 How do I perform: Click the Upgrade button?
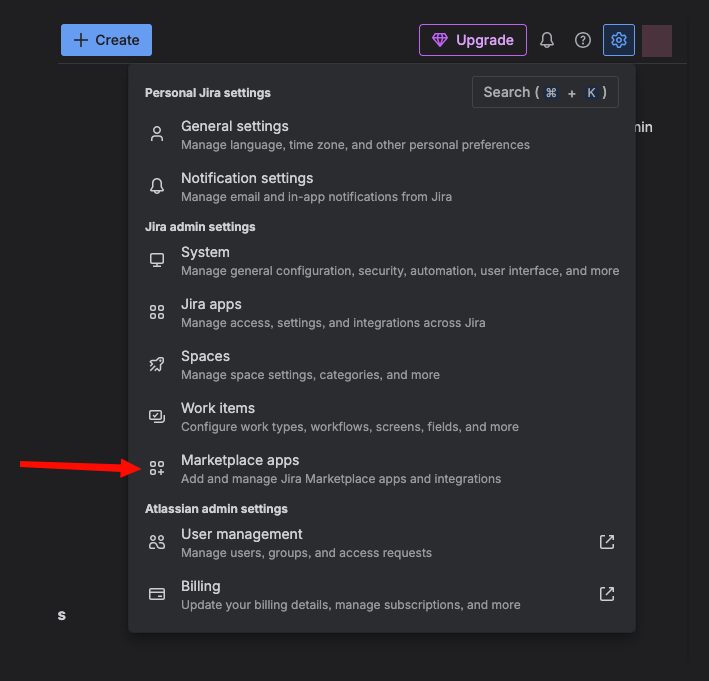(473, 40)
